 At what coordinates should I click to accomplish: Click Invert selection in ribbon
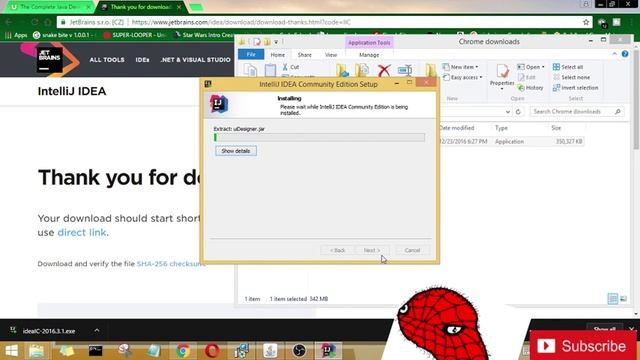tap(576, 88)
